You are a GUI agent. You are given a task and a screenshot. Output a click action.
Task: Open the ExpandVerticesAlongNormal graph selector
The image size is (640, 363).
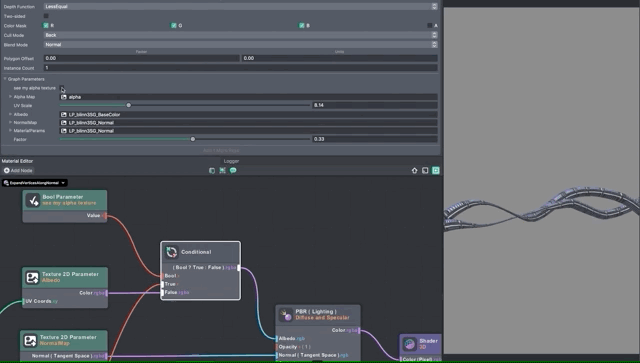pos(35,183)
